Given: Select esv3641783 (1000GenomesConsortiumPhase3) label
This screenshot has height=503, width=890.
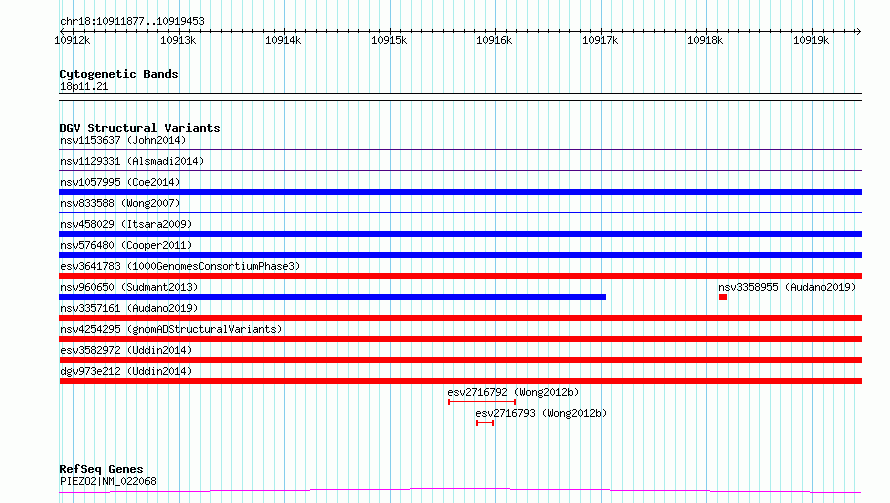Looking at the screenshot, I should [180, 266].
